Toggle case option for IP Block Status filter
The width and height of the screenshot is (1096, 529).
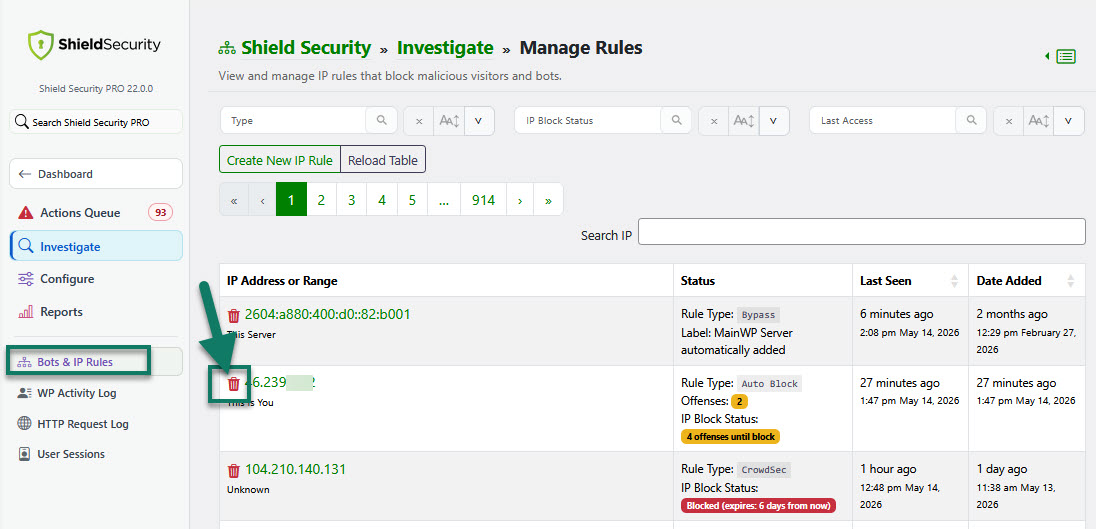tap(744, 121)
